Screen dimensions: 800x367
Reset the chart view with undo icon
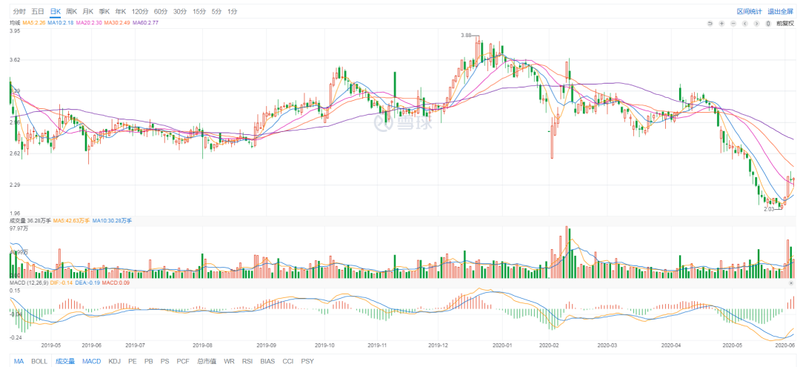click(710, 23)
